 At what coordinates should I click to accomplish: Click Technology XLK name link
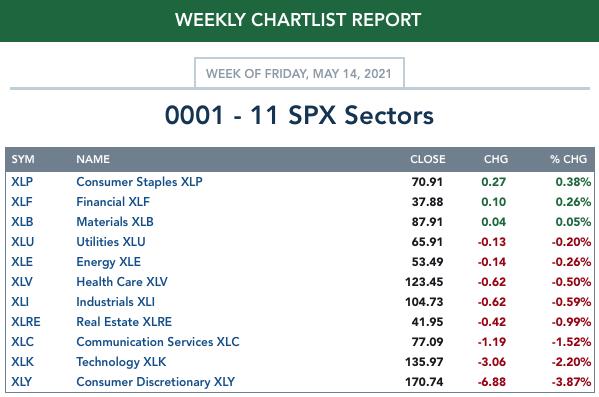(x=121, y=362)
